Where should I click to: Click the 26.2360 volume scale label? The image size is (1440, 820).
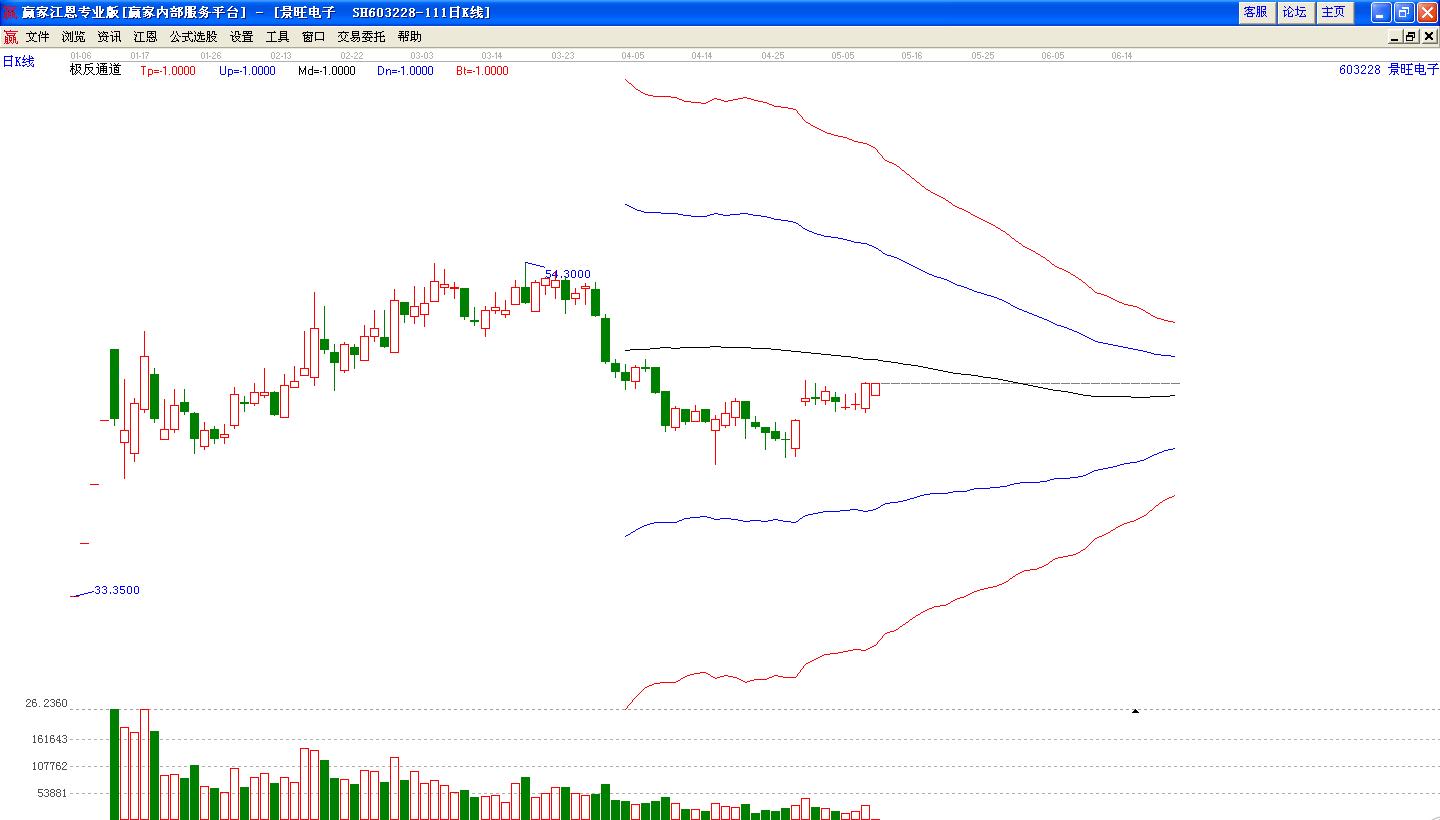click(x=47, y=703)
